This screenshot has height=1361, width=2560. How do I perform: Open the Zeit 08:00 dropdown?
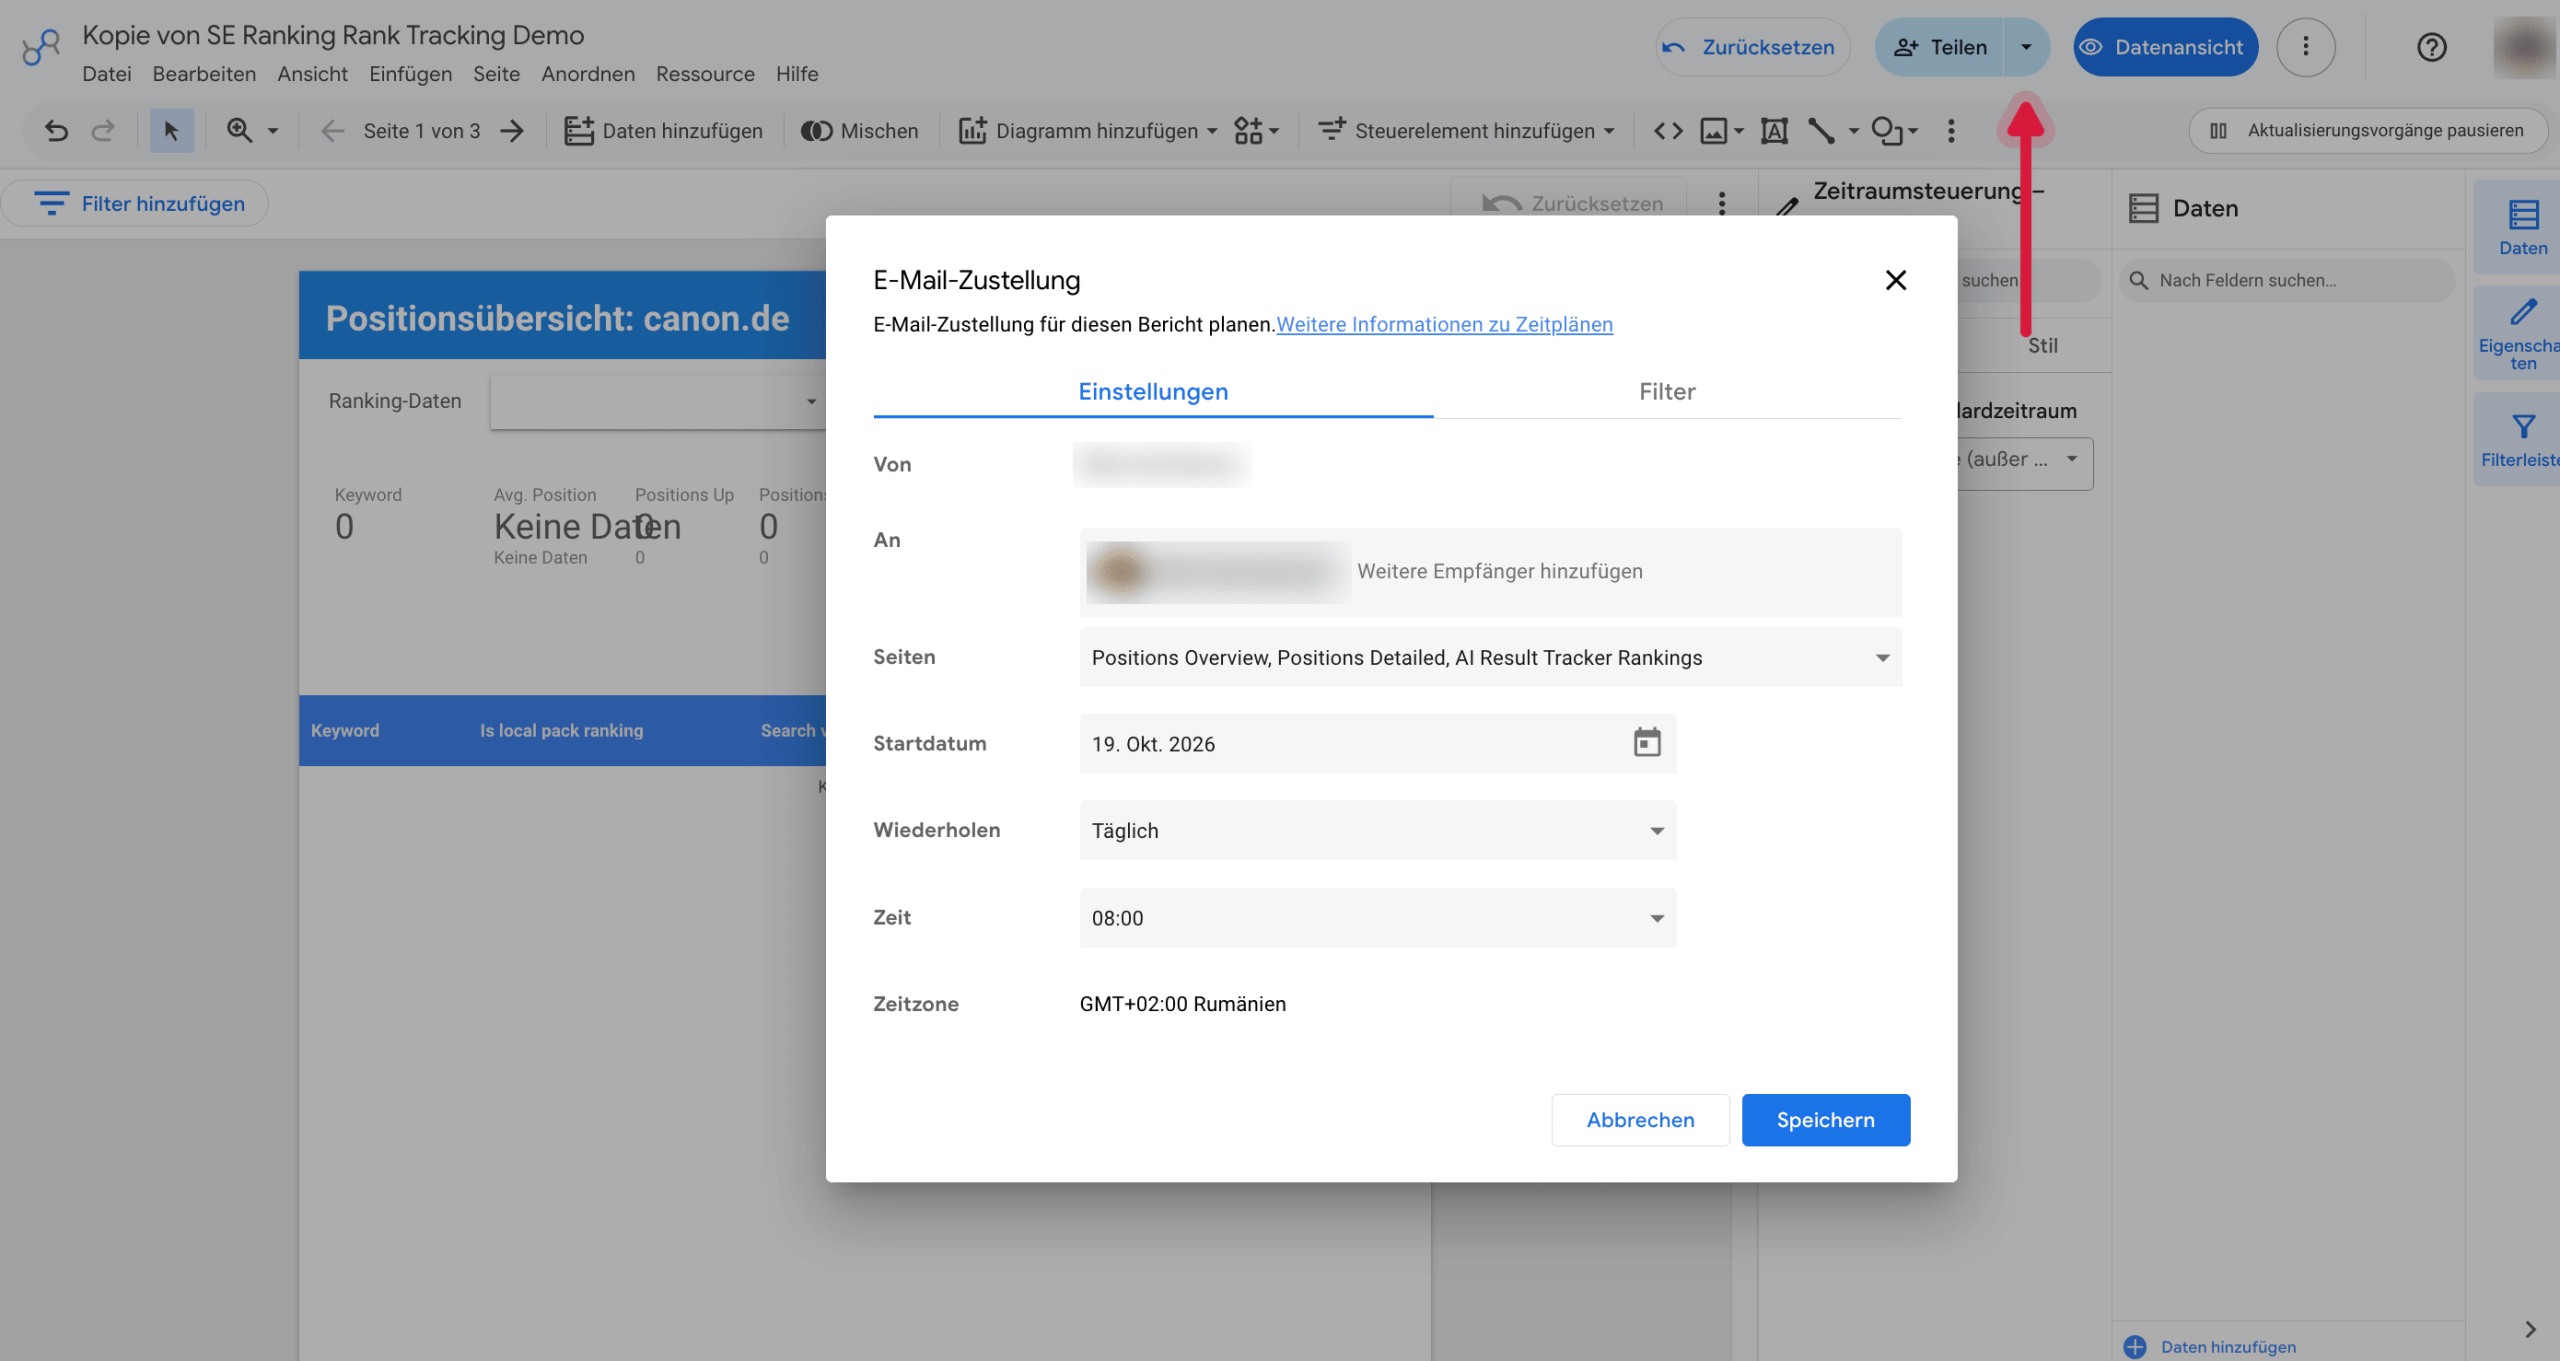pos(1377,917)
